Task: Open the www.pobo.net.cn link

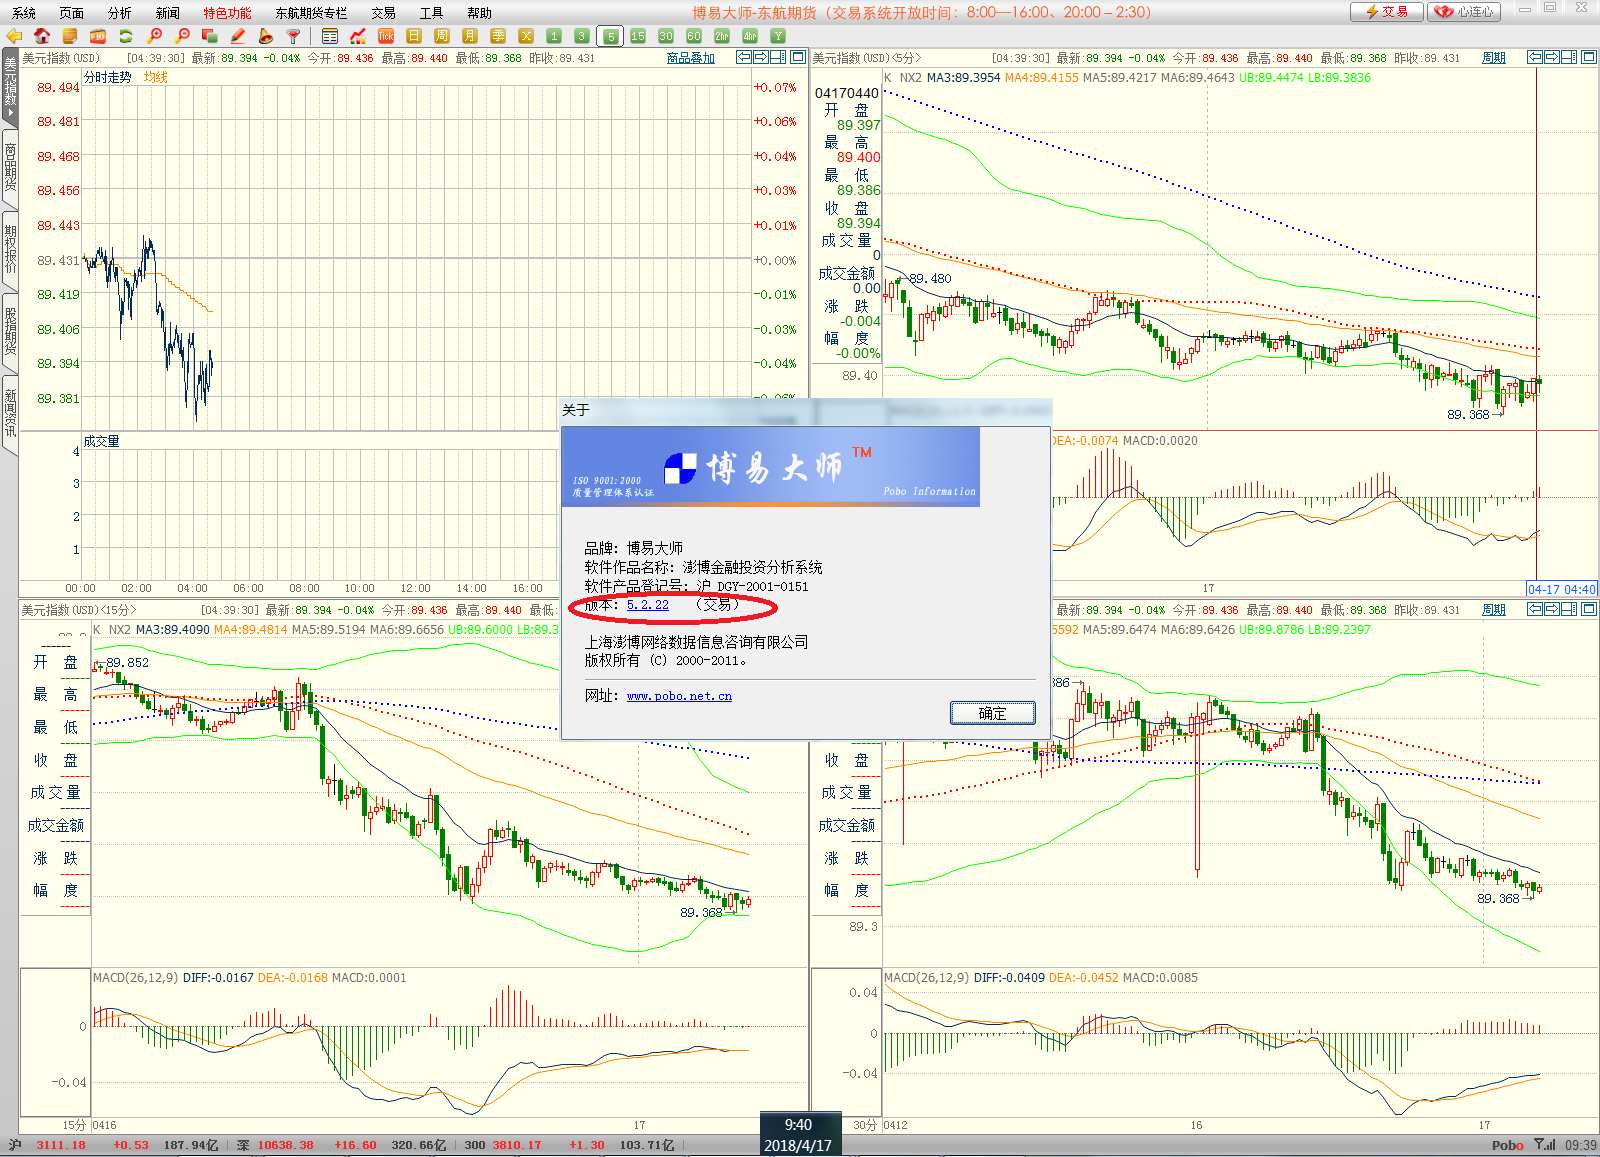Action: (679, 696)
